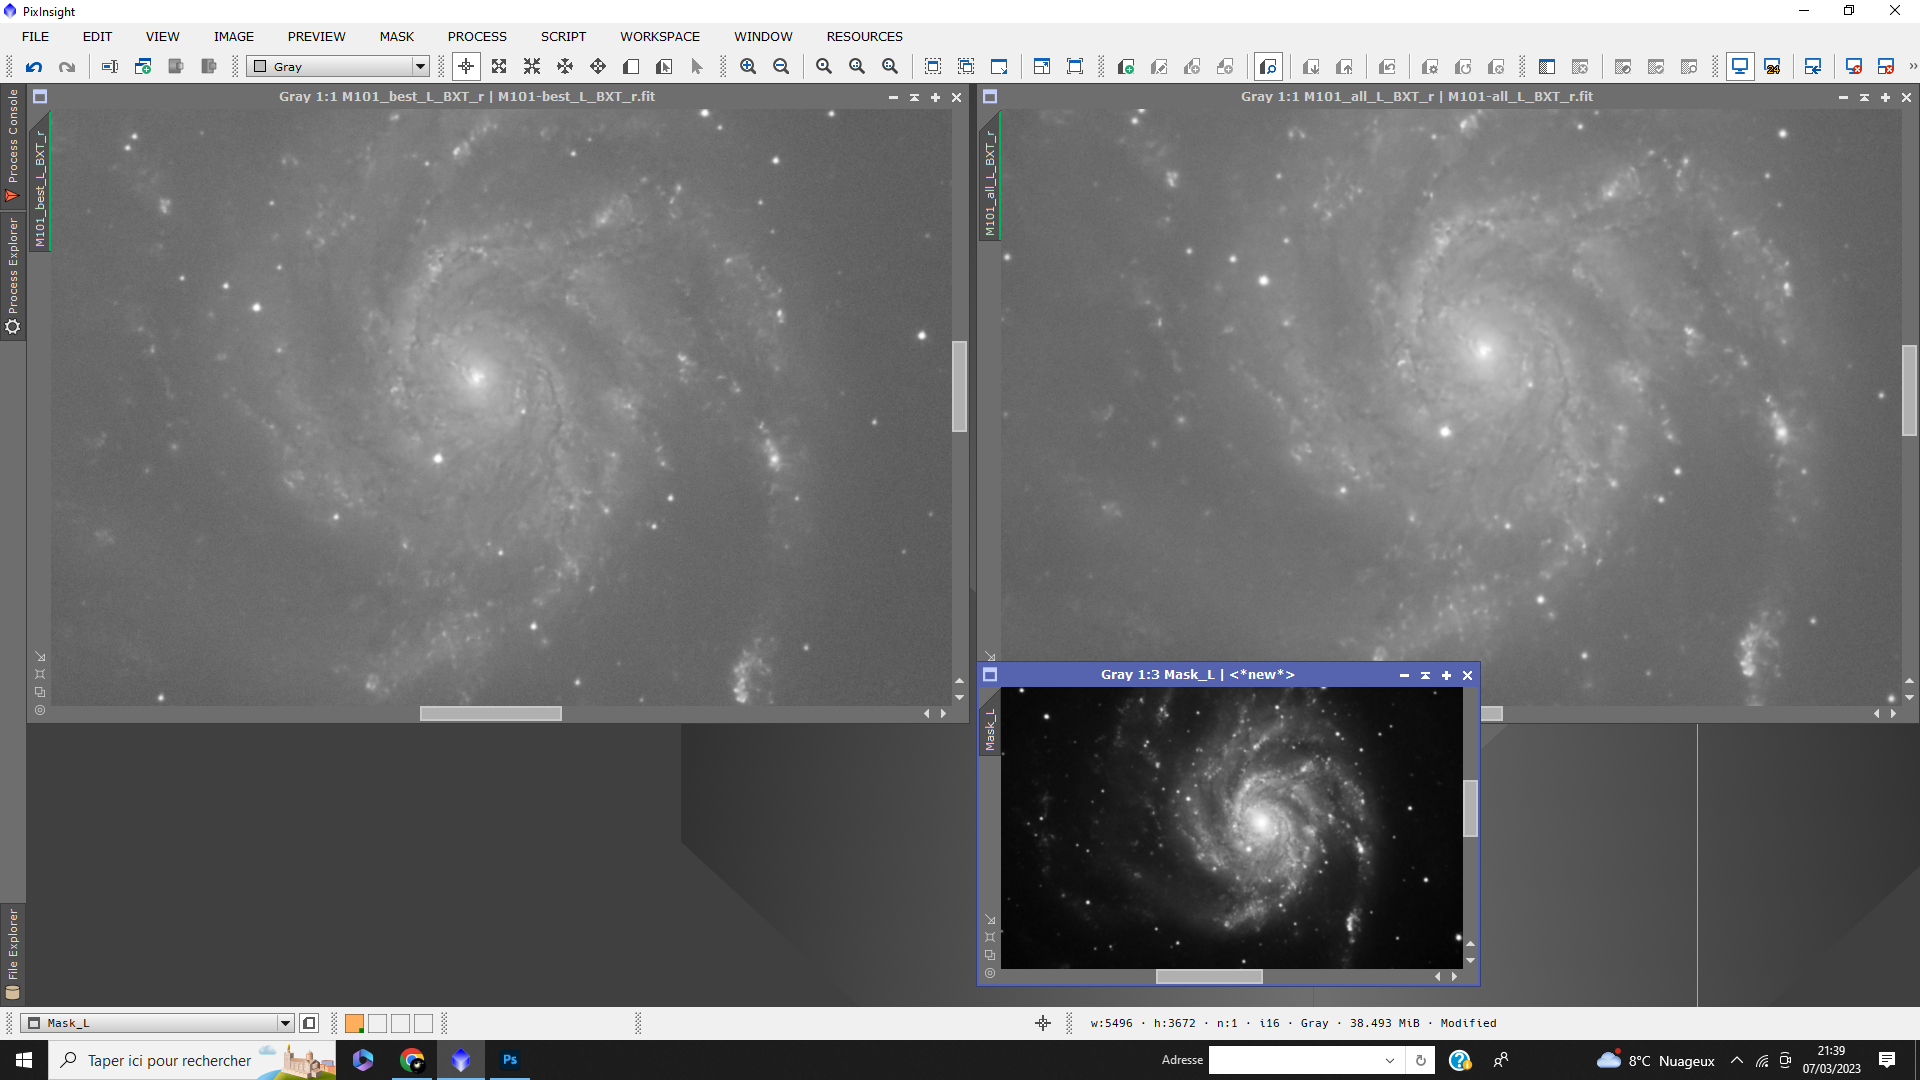The image size is (1920, 1080).
Task: Expand the taskbar Adresse dropdown arrow
Action: [x=1389, y=1060]
